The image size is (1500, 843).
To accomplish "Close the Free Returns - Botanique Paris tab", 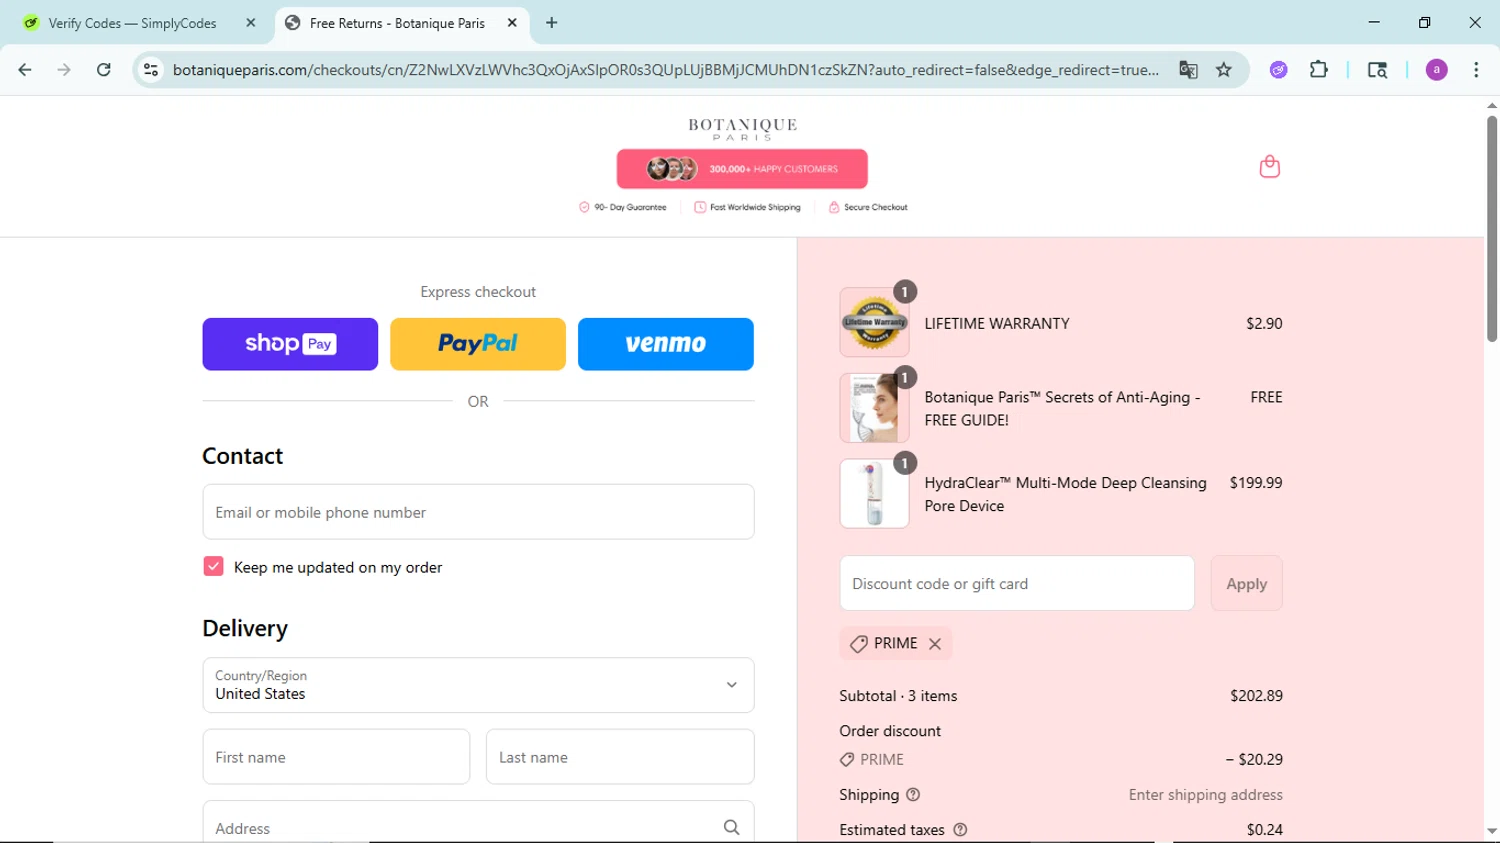I will tap(512, 23).
